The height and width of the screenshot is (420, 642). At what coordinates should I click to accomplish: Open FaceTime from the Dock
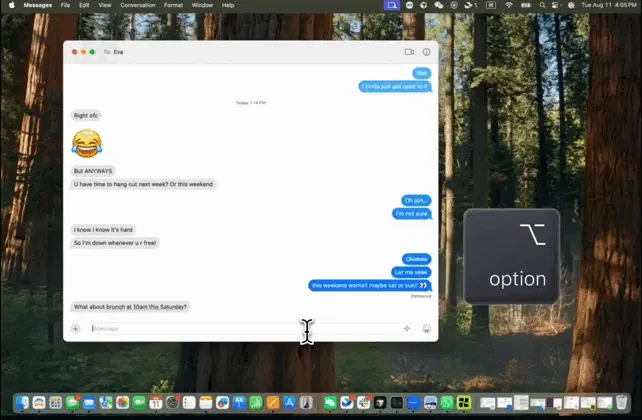point(139,403)
